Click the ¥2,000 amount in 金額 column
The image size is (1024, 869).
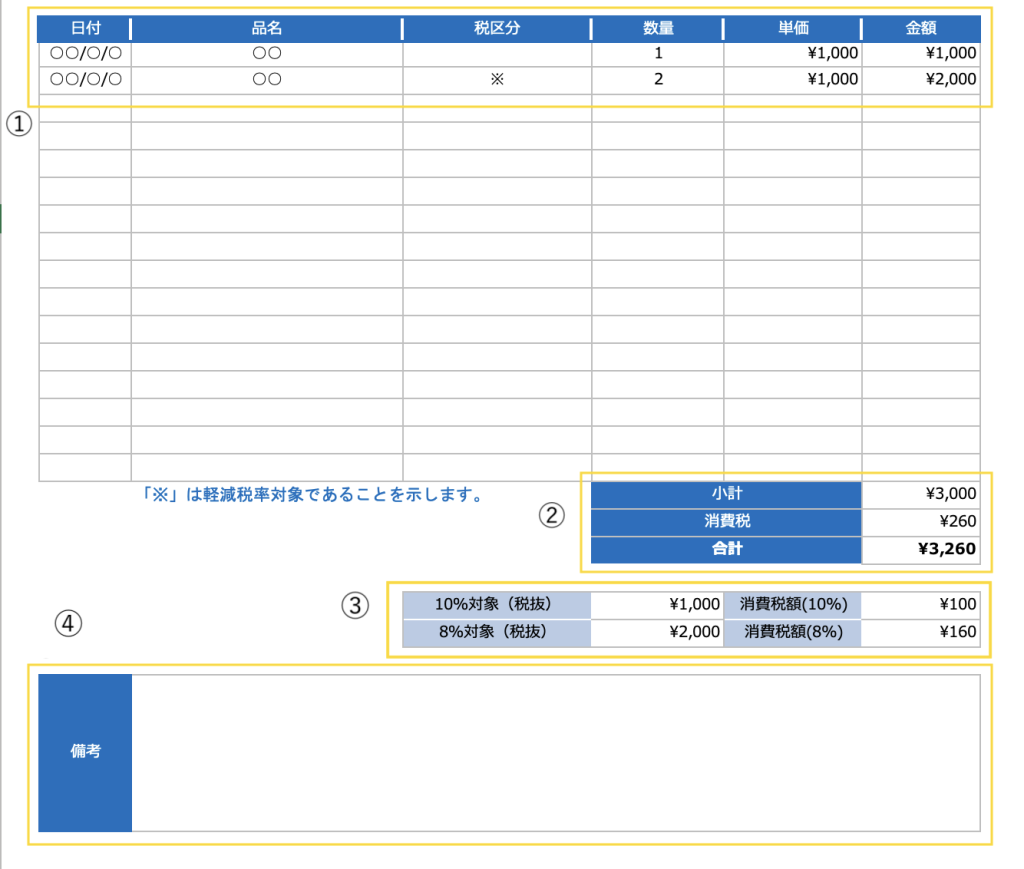pos(950,80)
